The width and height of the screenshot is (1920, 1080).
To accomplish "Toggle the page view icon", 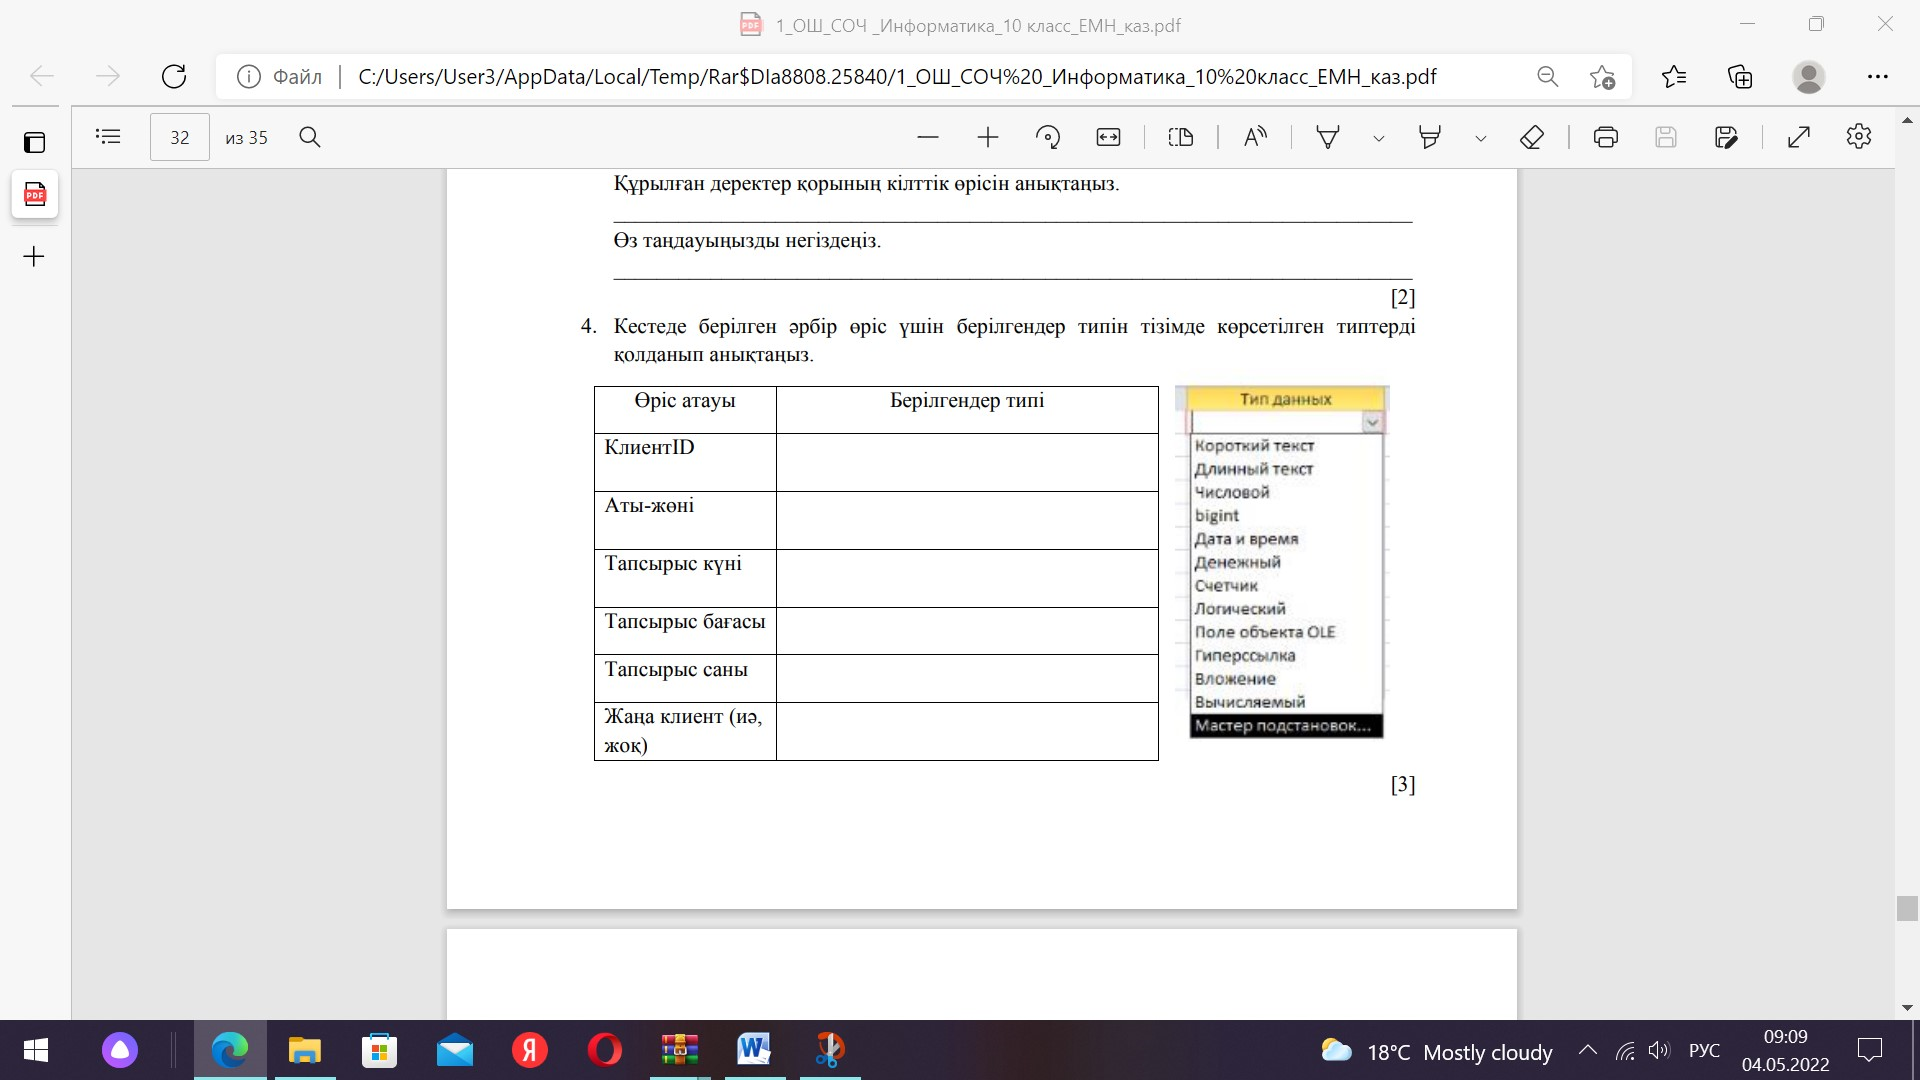I will [x=1181, y=137].
